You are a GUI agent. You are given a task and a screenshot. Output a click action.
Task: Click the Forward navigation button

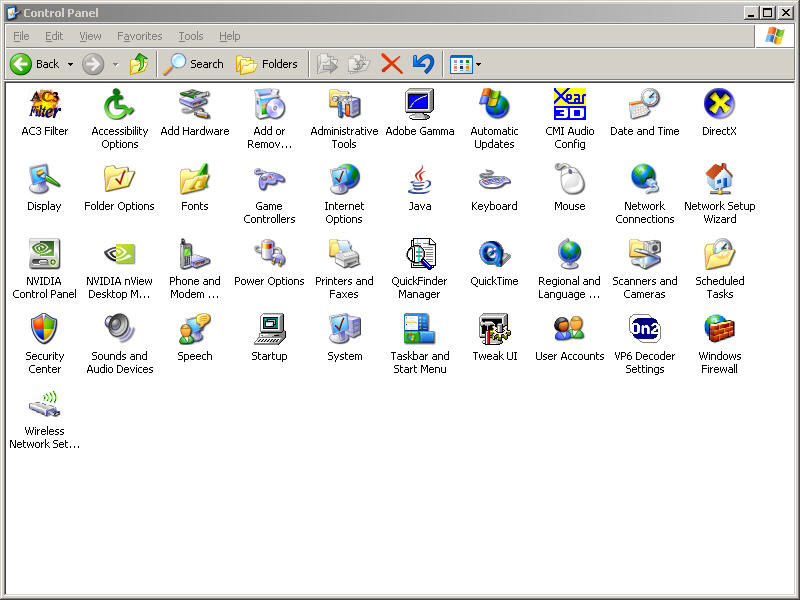coord(93,64)
